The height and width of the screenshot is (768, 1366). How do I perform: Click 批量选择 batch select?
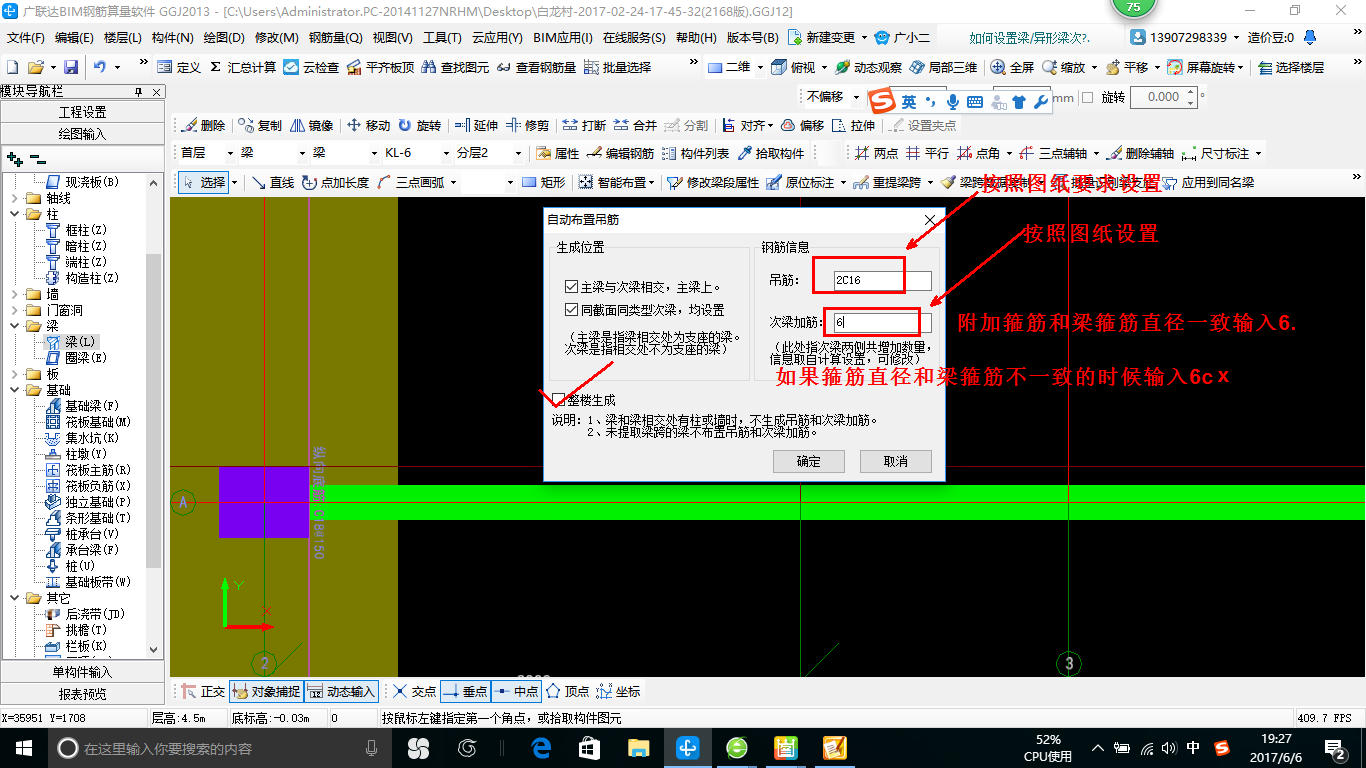[x=617, y=67]
